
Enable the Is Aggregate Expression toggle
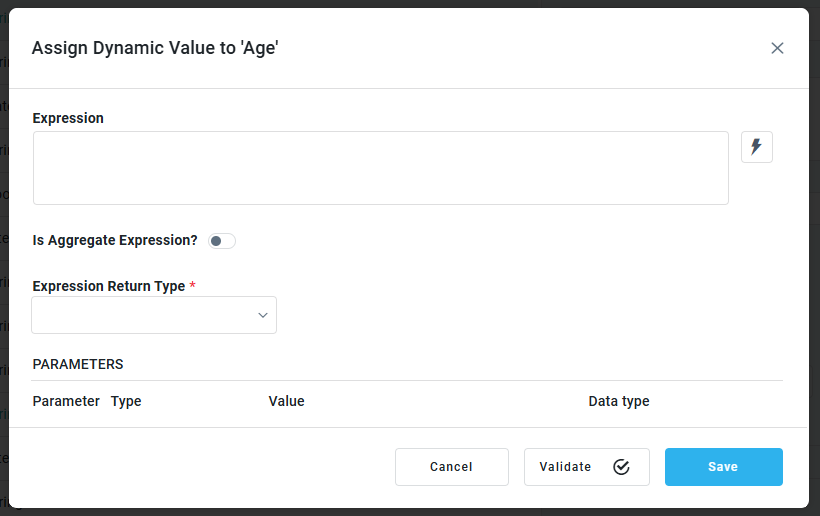coord(222,241)
